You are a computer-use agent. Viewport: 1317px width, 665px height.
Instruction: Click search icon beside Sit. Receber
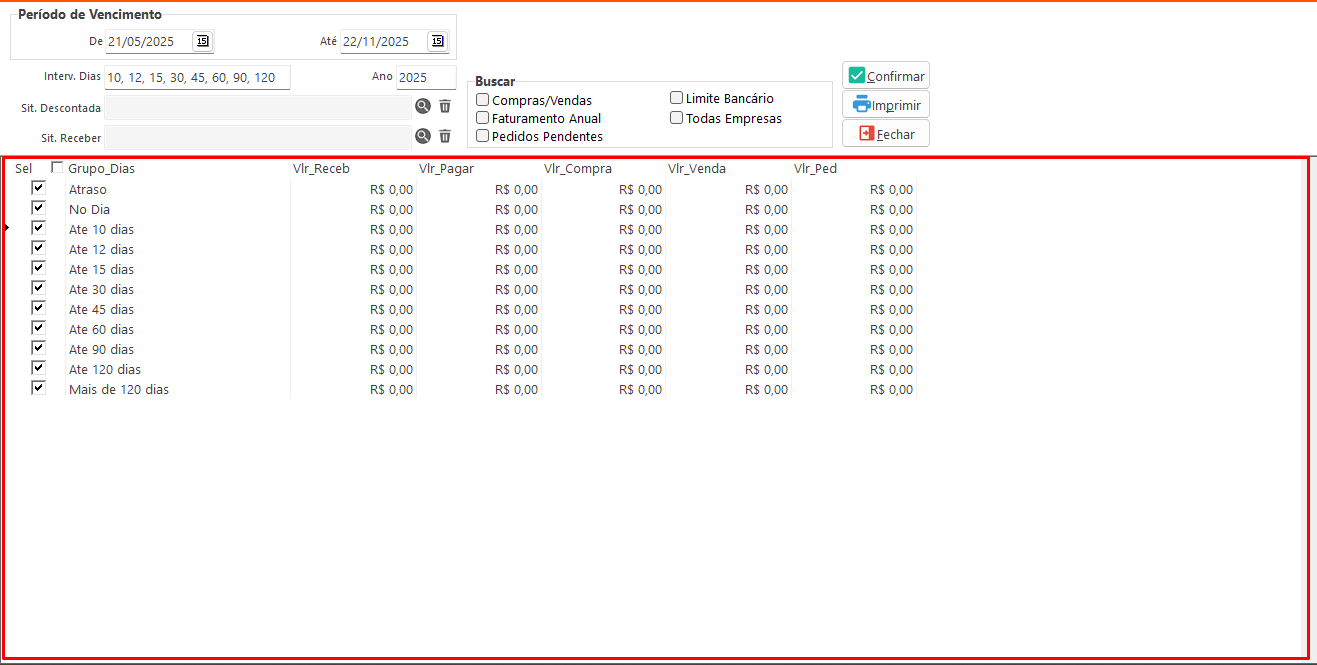pos(423,136)
